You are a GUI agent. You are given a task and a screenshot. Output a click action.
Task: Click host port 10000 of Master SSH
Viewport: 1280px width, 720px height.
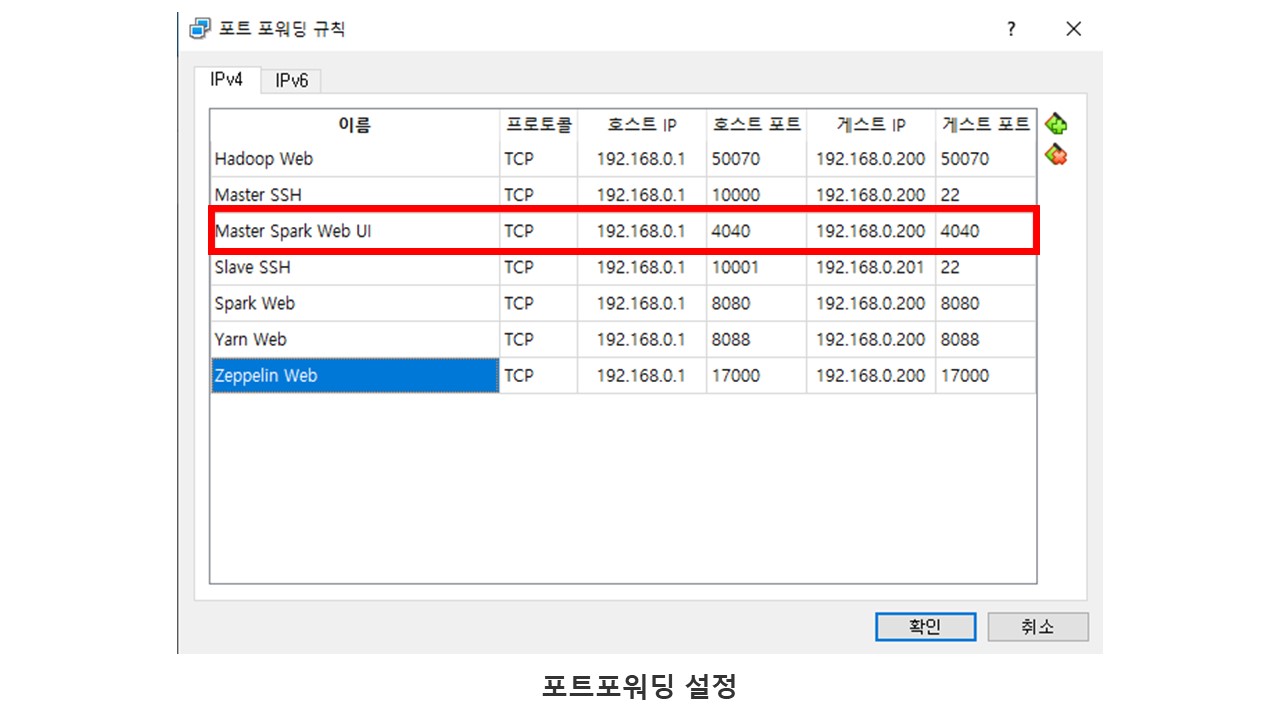point(757,195)
